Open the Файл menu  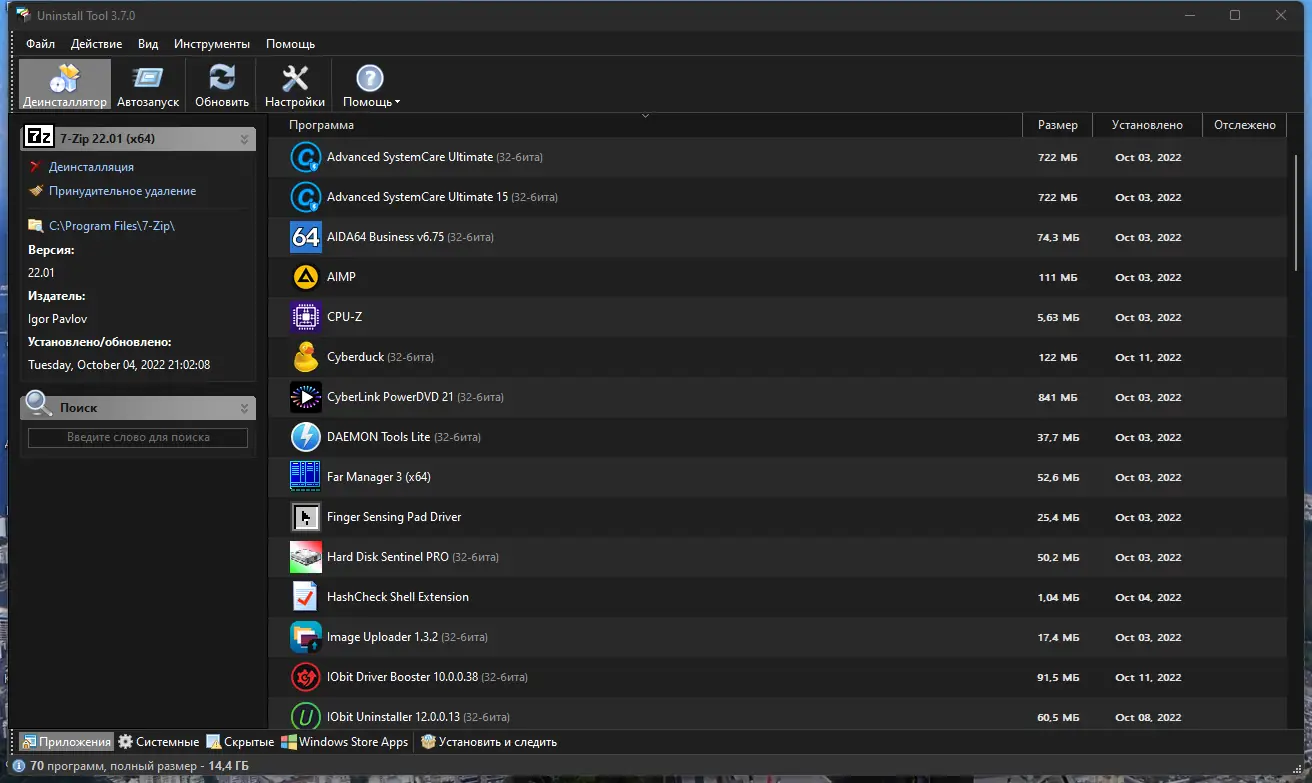(x=41, y=44)
